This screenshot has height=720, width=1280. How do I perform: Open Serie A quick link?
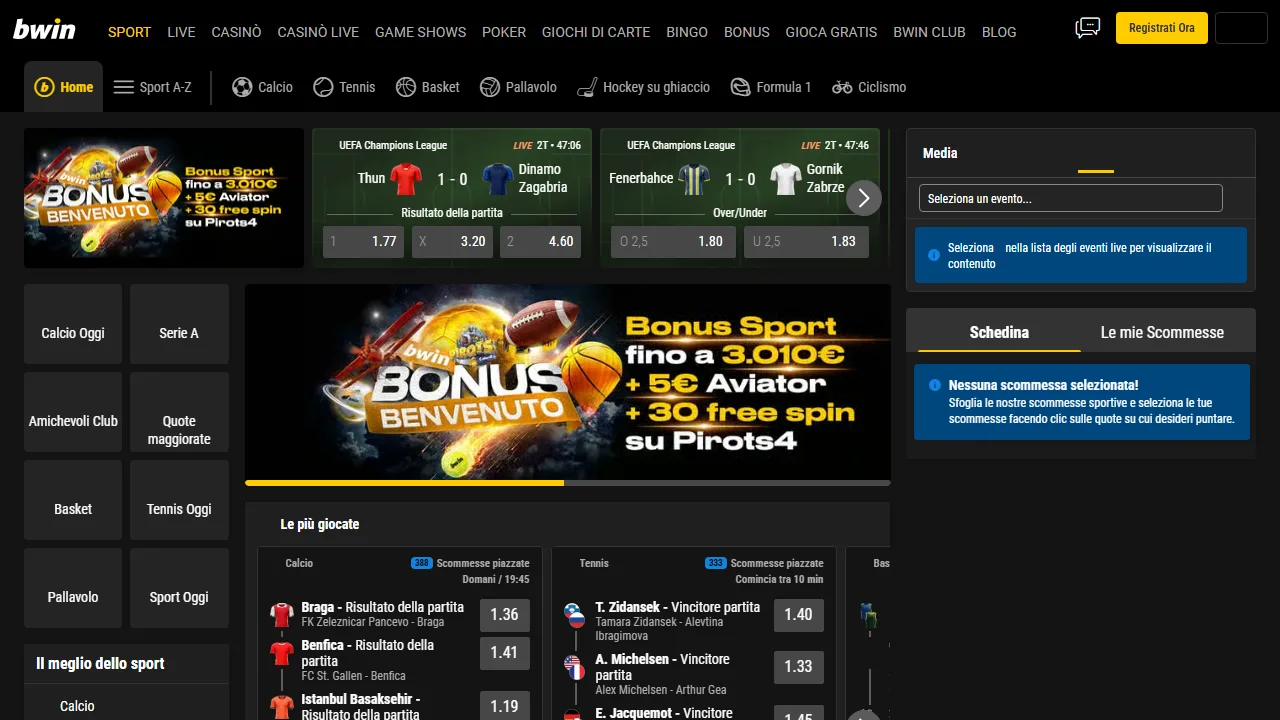[179, 324]
